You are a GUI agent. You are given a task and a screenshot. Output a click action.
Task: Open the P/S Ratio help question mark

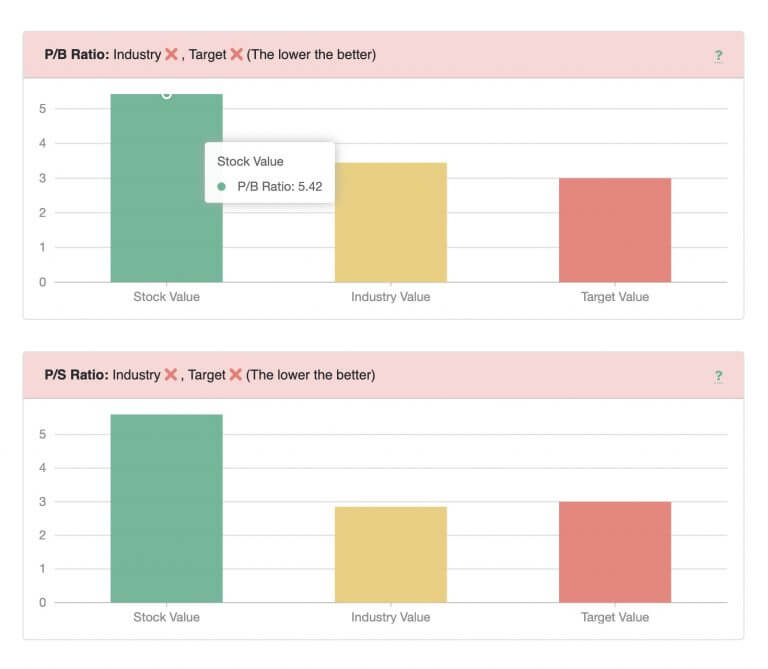click(x=718, y=376)
